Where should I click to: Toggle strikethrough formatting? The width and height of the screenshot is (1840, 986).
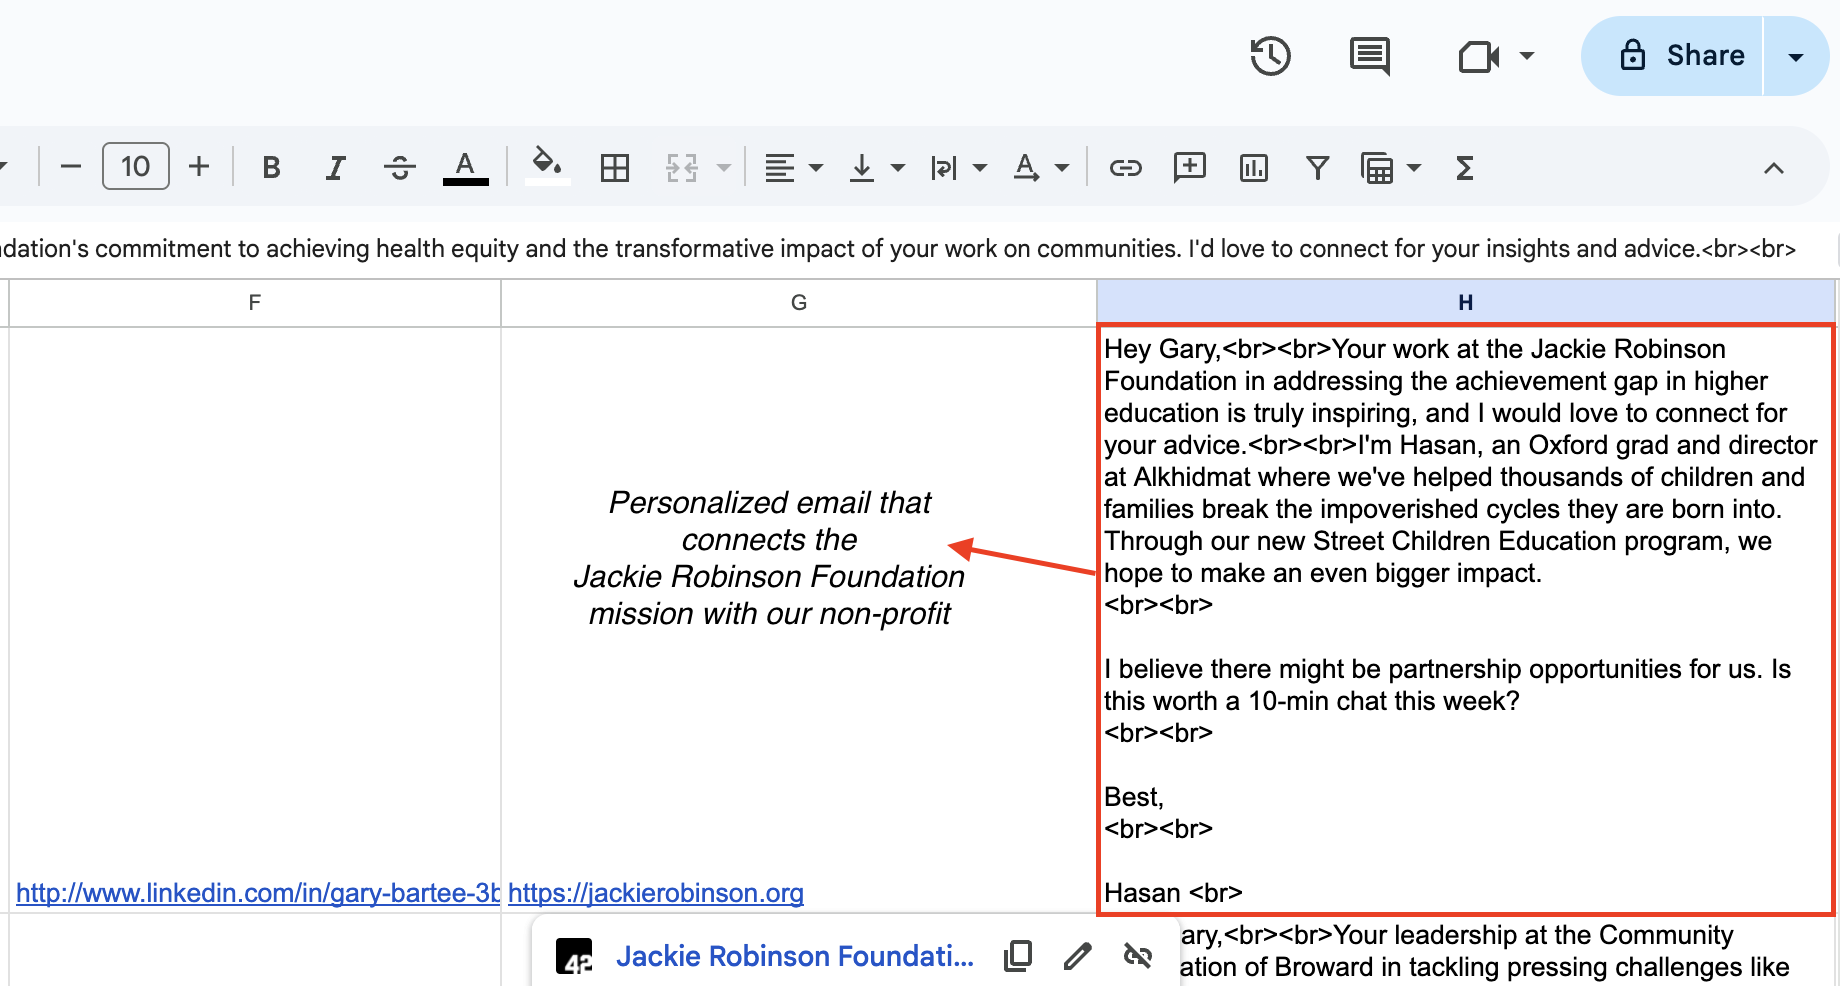tap(400, 167)
